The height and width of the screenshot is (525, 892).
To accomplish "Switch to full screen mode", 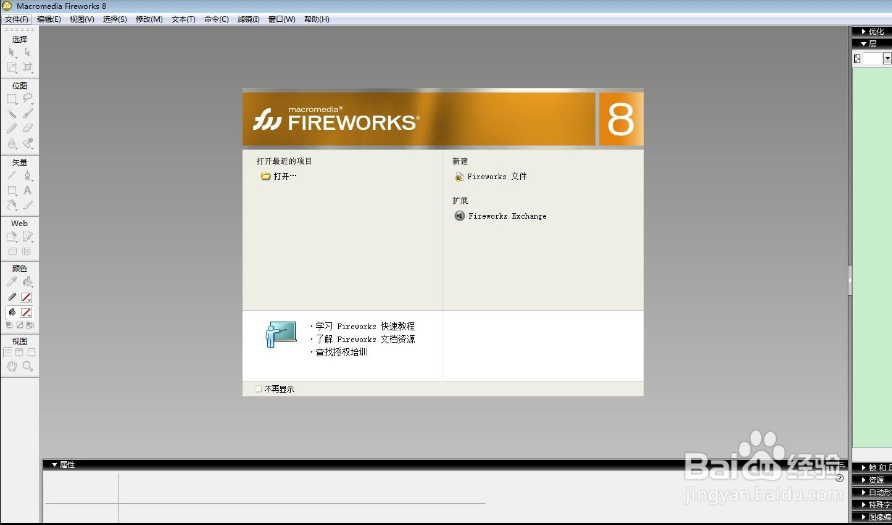I will point(31,353).
